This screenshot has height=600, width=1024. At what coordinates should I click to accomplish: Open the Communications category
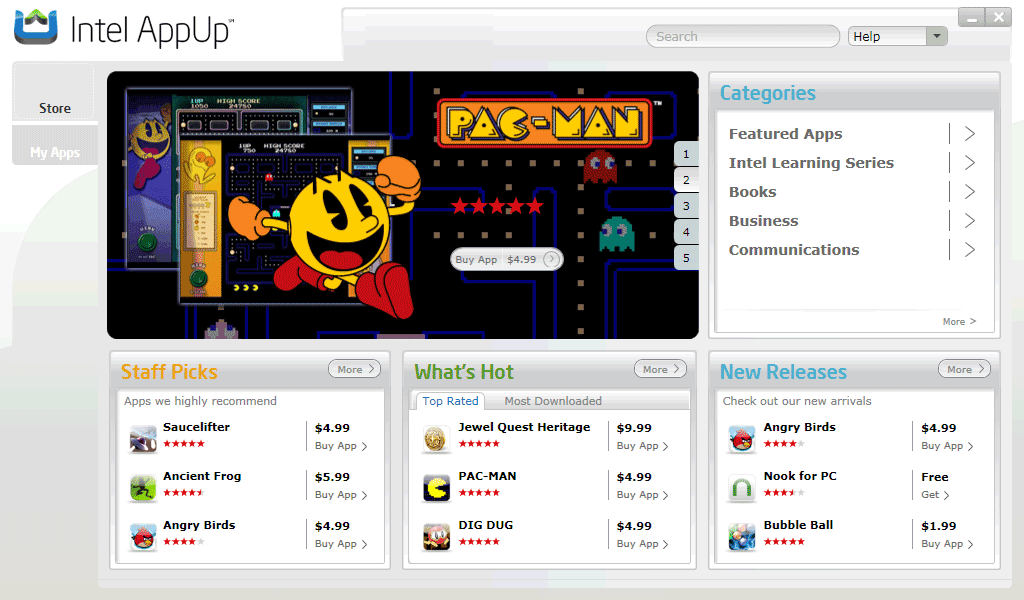(x=793, y=249)
